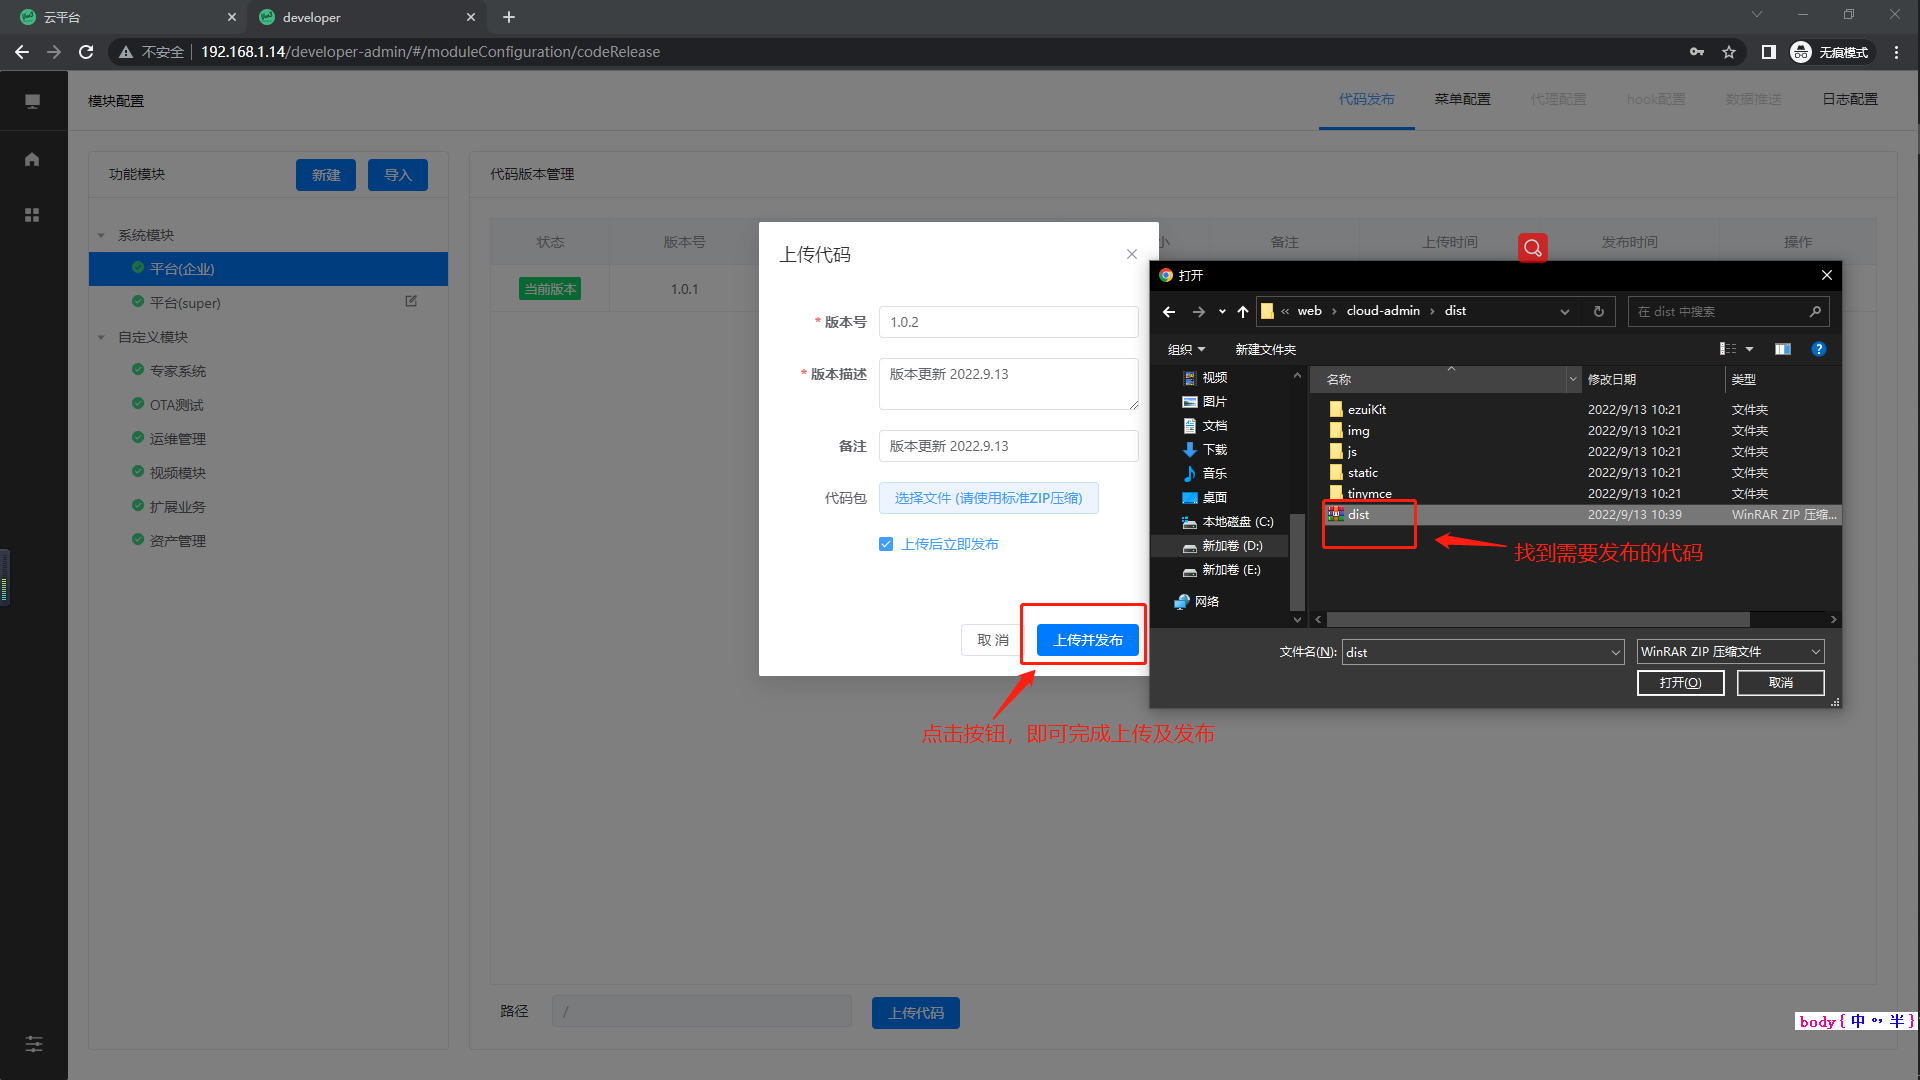The width and height of the screenshot is (1920, 1080).
Task: Switch to the 日志配置 tab
Action: pyautogui.click(x=1849, y=99)
